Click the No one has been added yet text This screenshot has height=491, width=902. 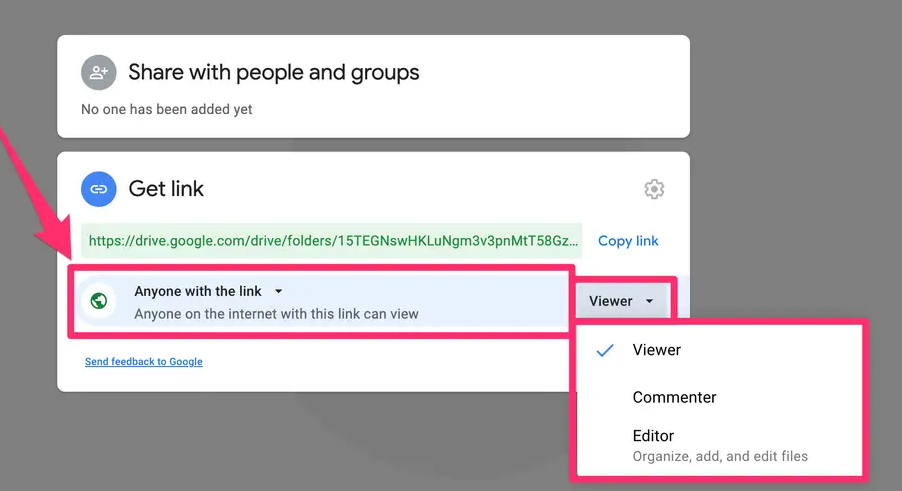[167, 109]
